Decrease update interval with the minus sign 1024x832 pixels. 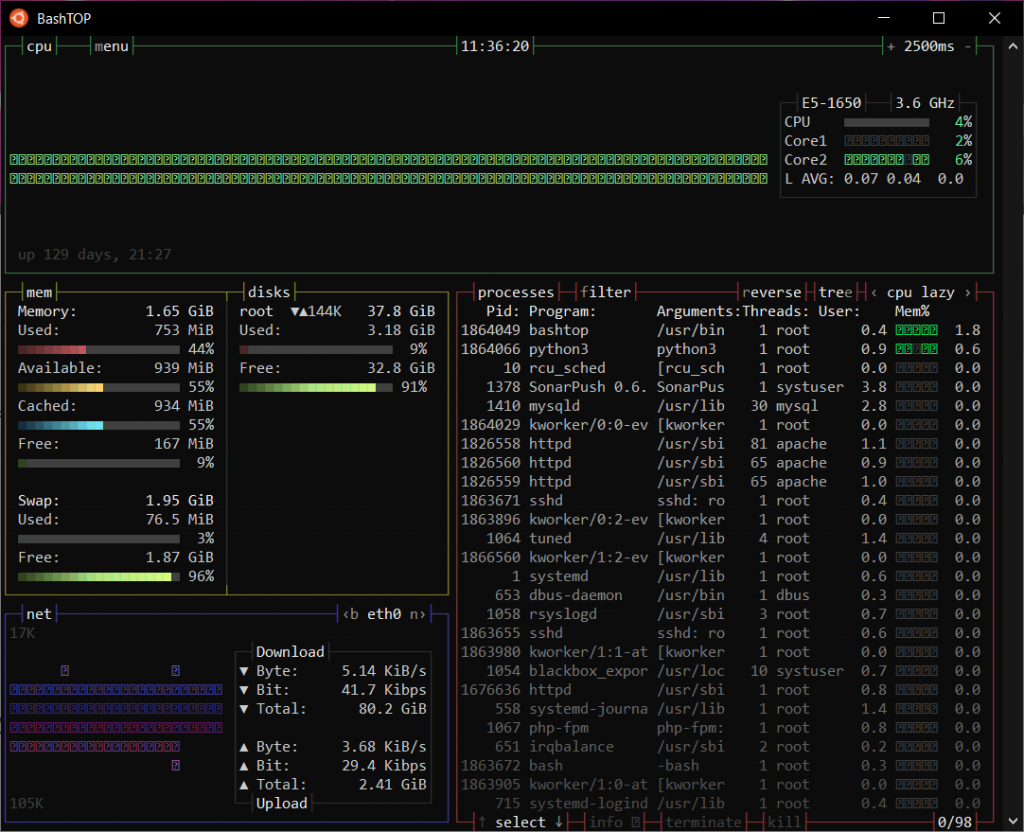point(968,46)
